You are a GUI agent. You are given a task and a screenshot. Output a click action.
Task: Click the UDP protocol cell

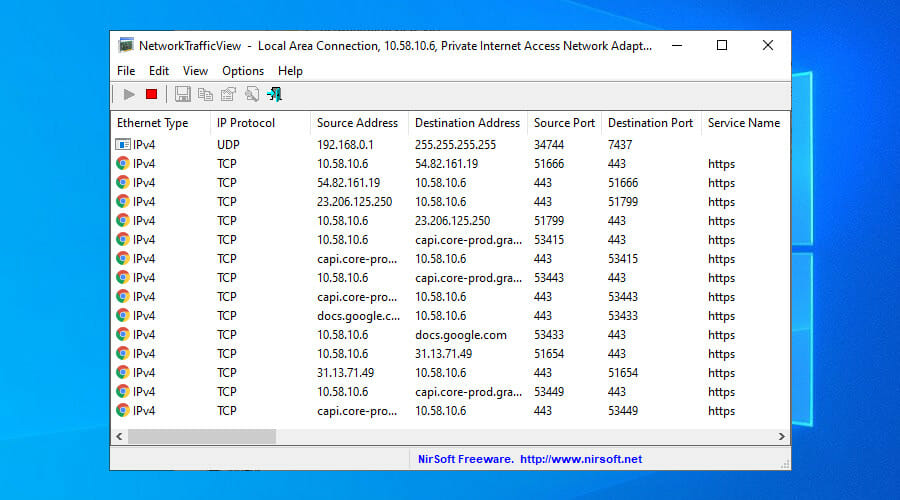pyautogui.click(x=228, y=145)
